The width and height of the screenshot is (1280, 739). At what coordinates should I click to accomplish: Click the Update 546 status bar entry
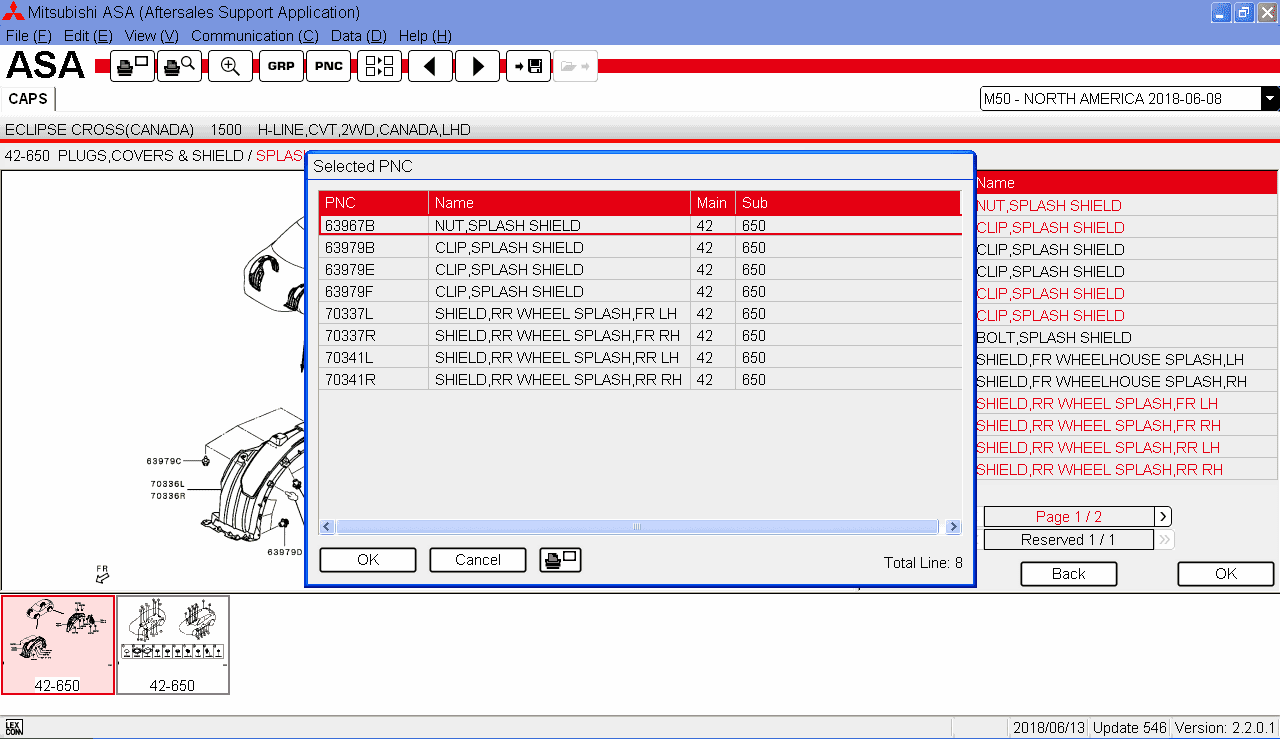(1128, 728)
